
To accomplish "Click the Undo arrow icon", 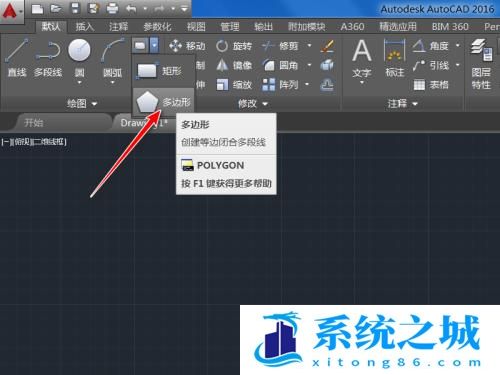I will click(x=131, y=8).
